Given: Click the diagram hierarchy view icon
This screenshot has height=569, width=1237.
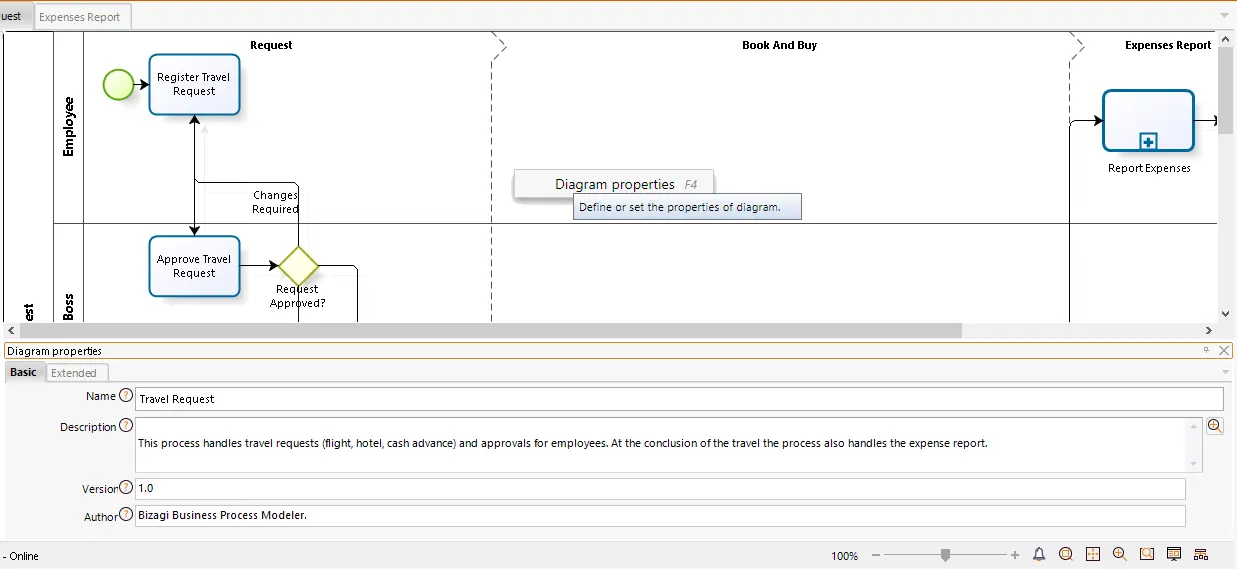Looking at the screenshot, I should [1201, 555].
